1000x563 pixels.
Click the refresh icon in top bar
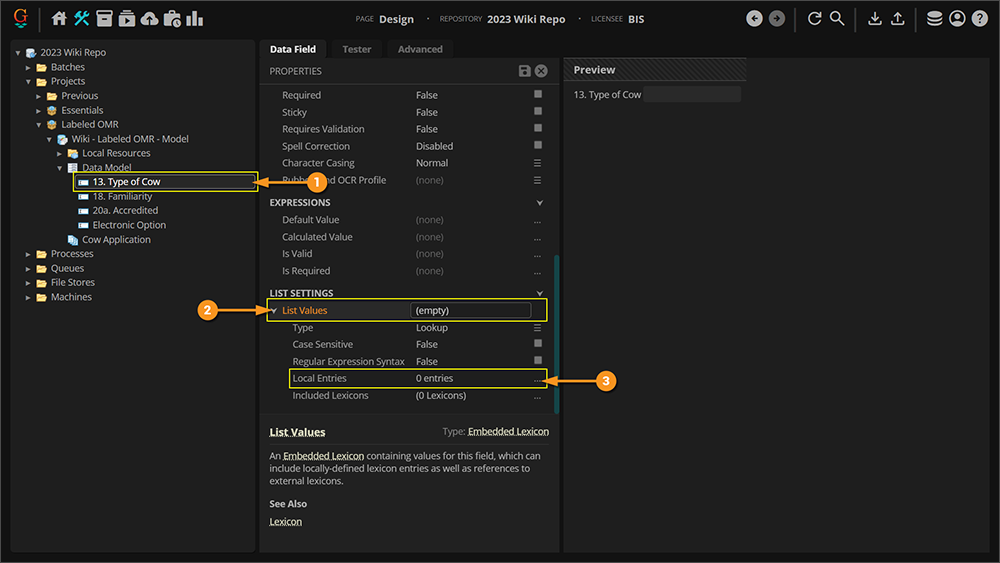[814, 18]
